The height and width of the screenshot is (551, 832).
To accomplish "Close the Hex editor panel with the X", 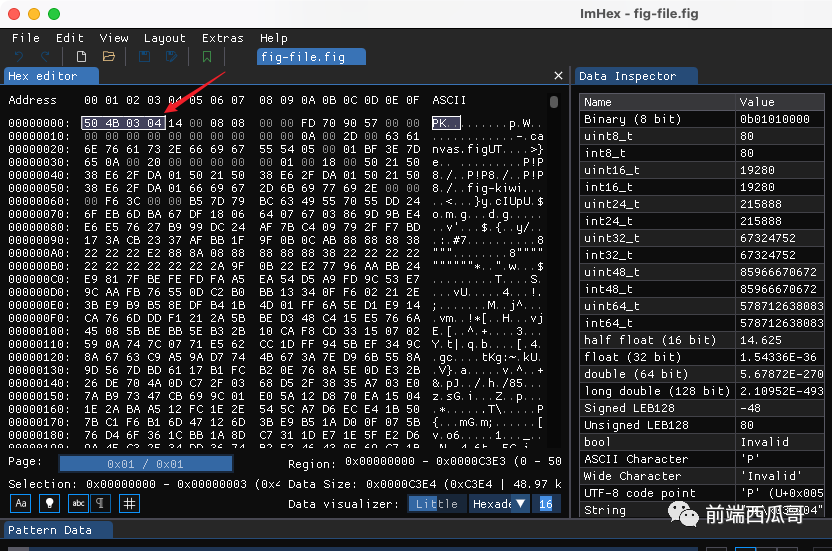I will pos(559,76).
